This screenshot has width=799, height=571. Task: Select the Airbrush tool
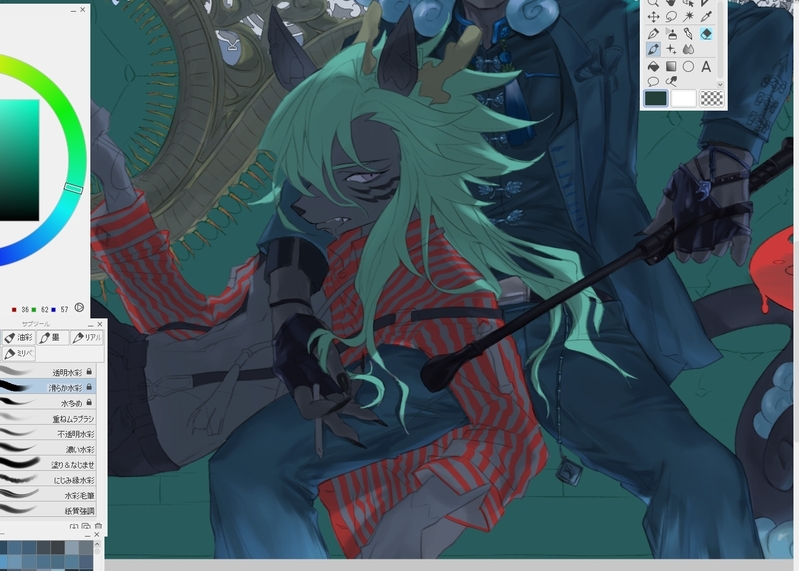click(x=671, y=34)
